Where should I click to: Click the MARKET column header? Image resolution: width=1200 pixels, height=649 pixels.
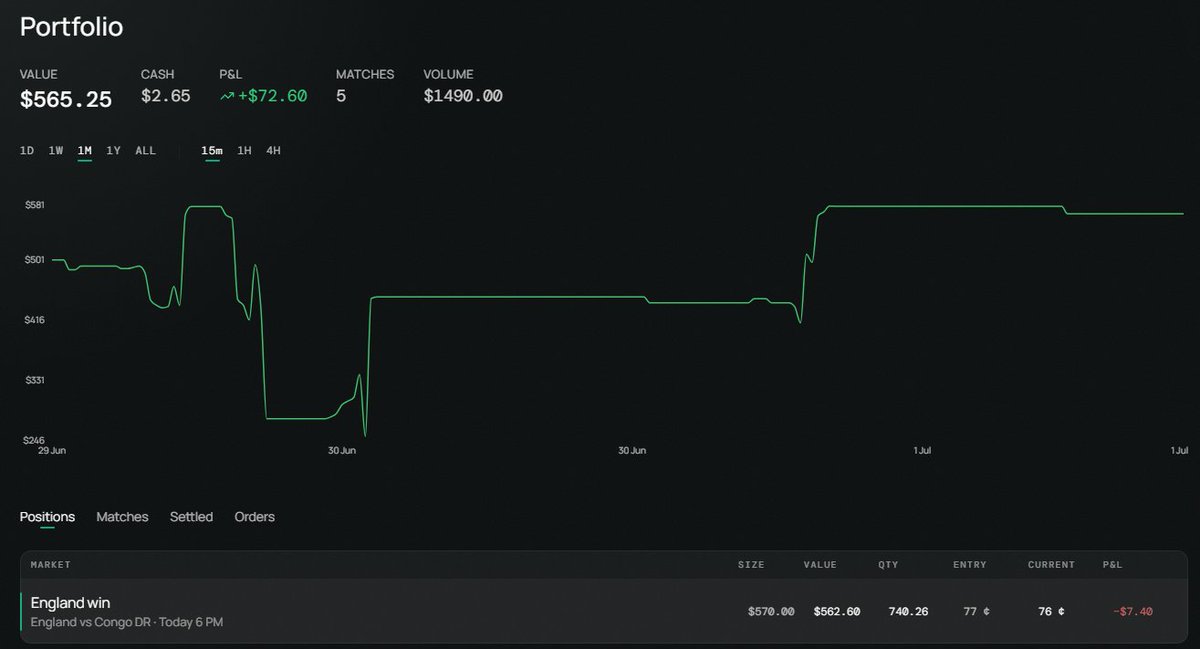[51, 565]
